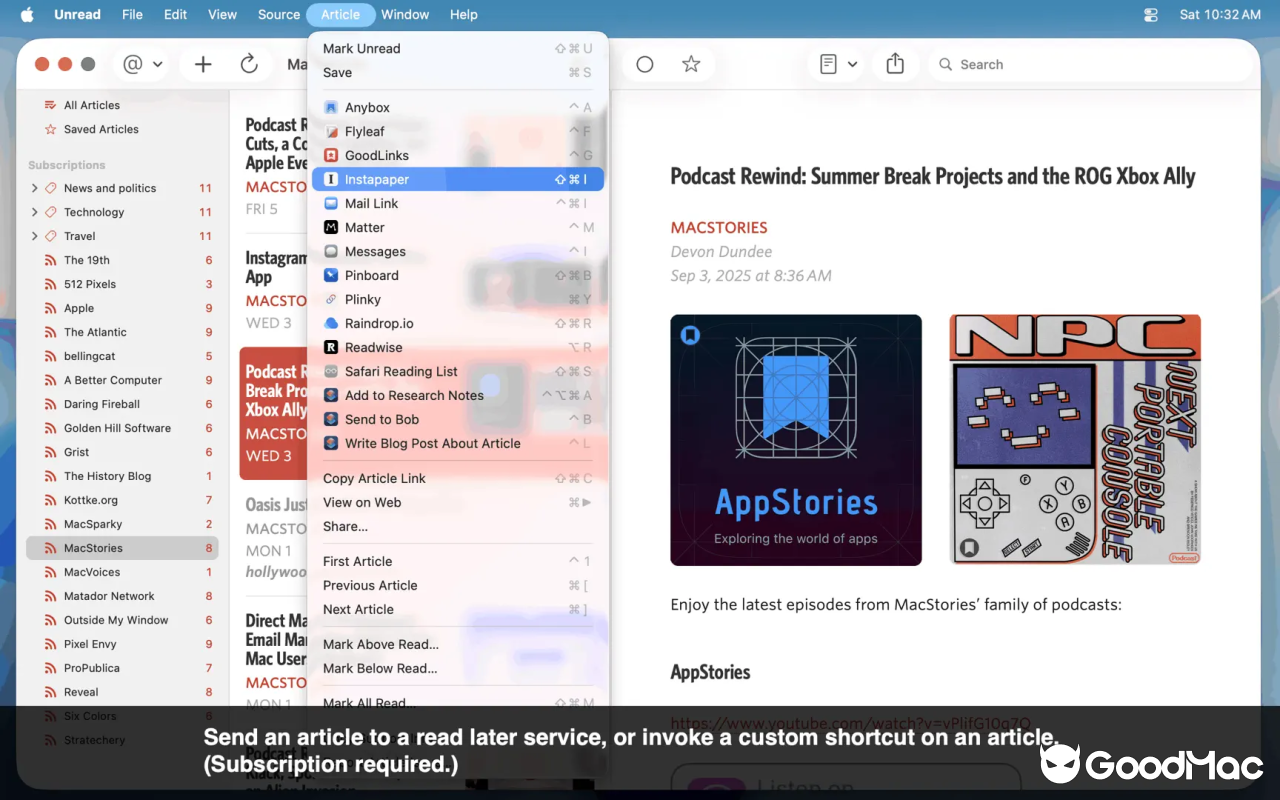Image resolution: width=1280 pixels, height=800 pixels.
Task: Click the Instapaper icon in highlighted row
Action: coord(331,179)
